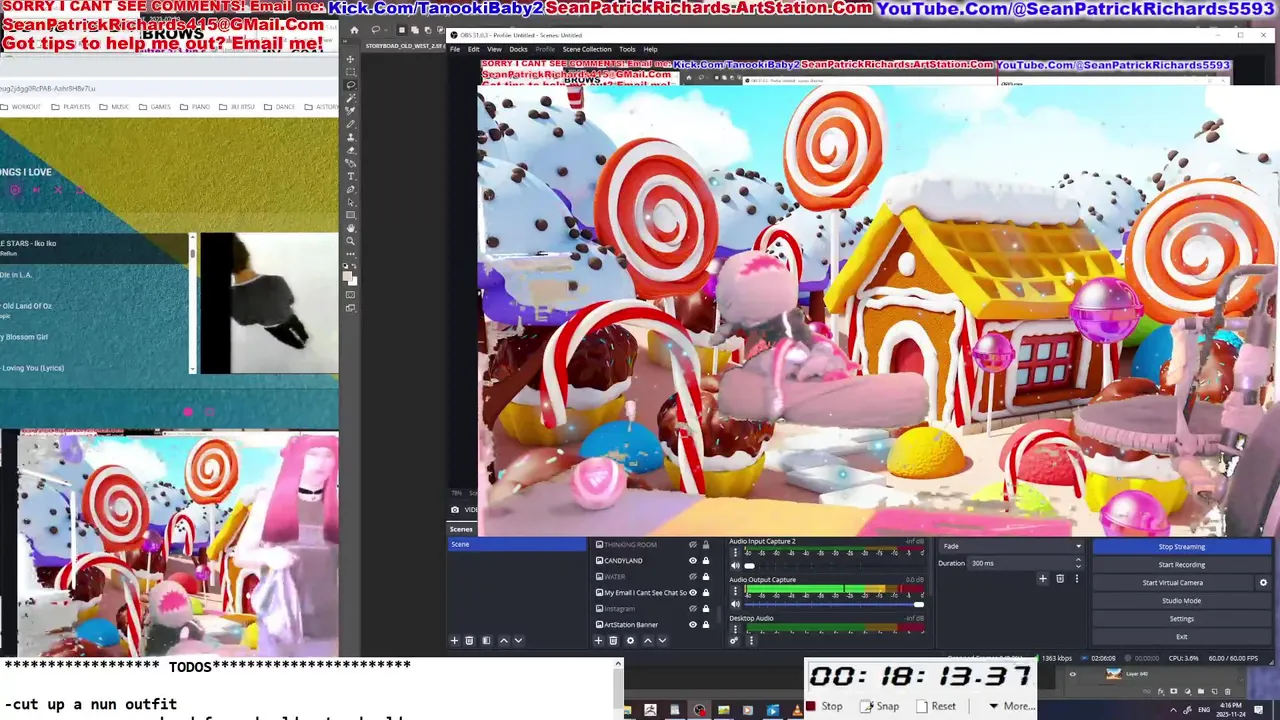Select the Eraser tool in Photoshop toolbar

point(350,150)
